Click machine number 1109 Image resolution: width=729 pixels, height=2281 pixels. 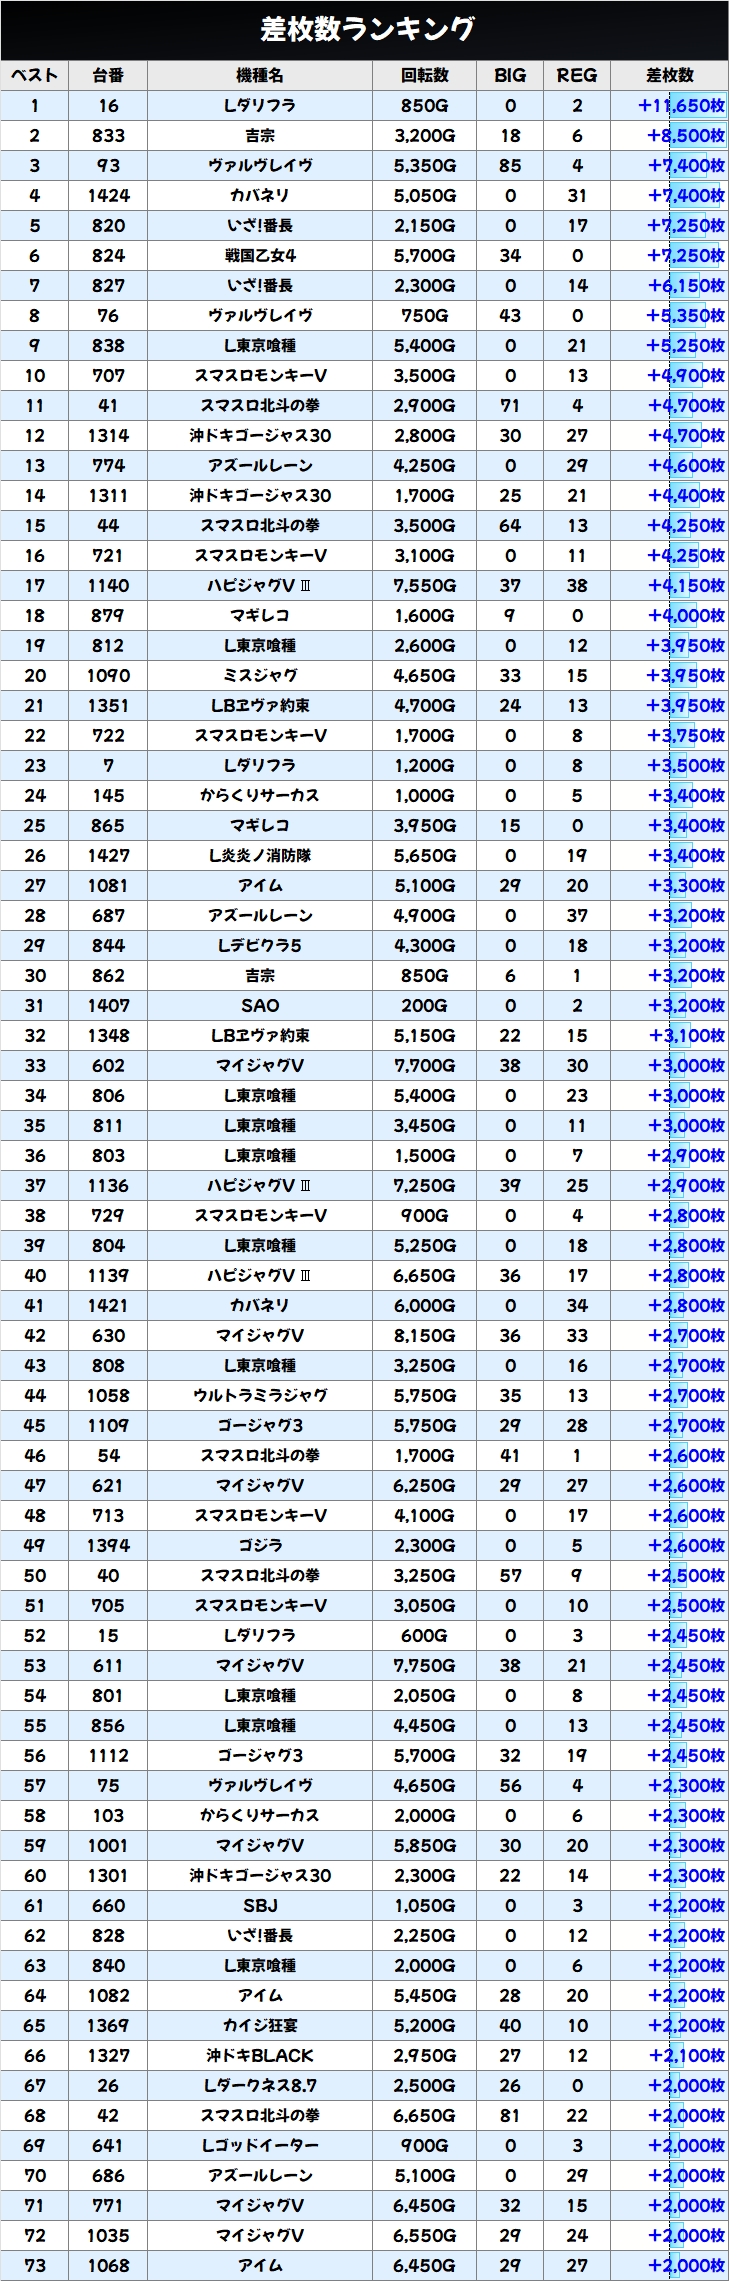[x=108, y=1426]
